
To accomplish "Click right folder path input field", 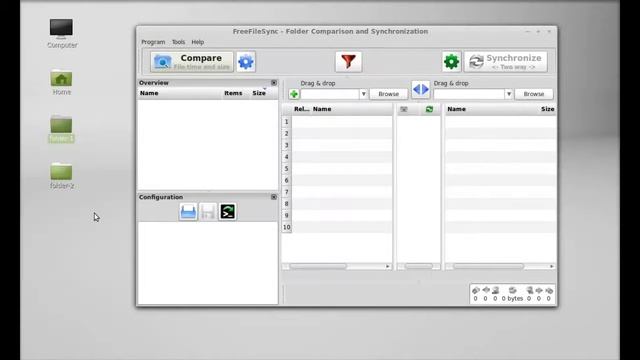I will [x=469, y=94].
